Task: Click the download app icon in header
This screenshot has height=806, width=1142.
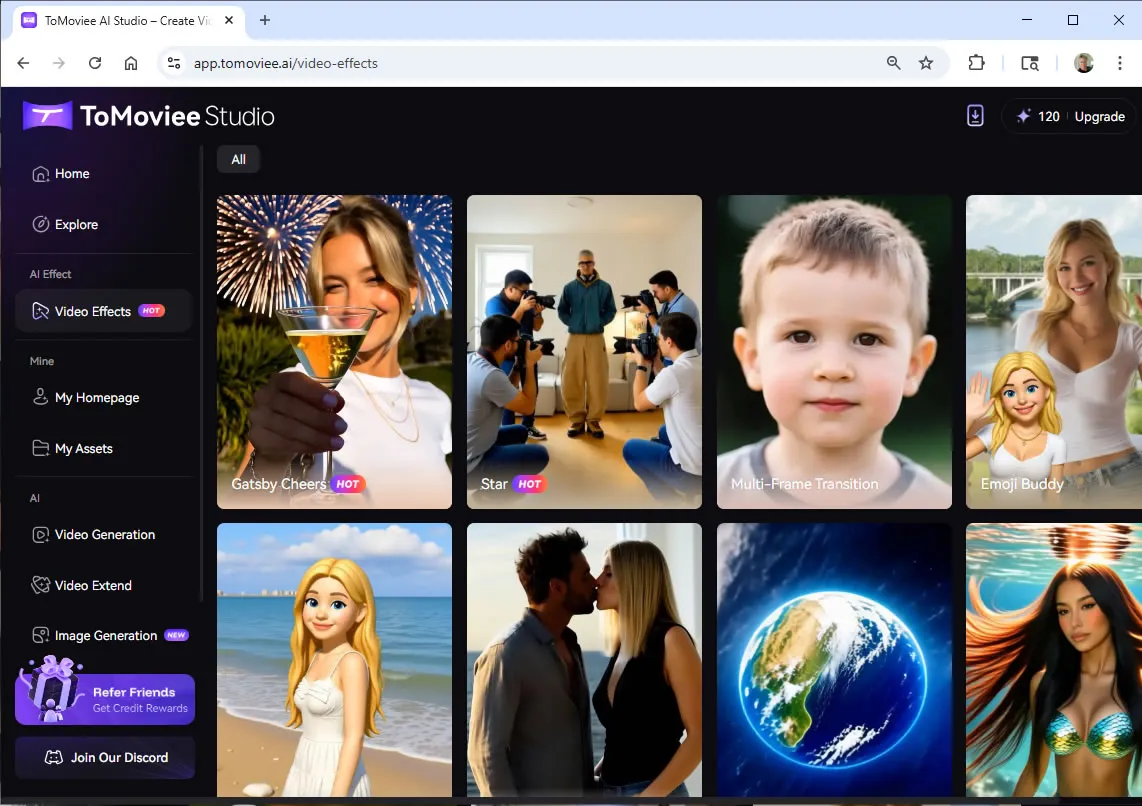Action: tap(975, 116)
